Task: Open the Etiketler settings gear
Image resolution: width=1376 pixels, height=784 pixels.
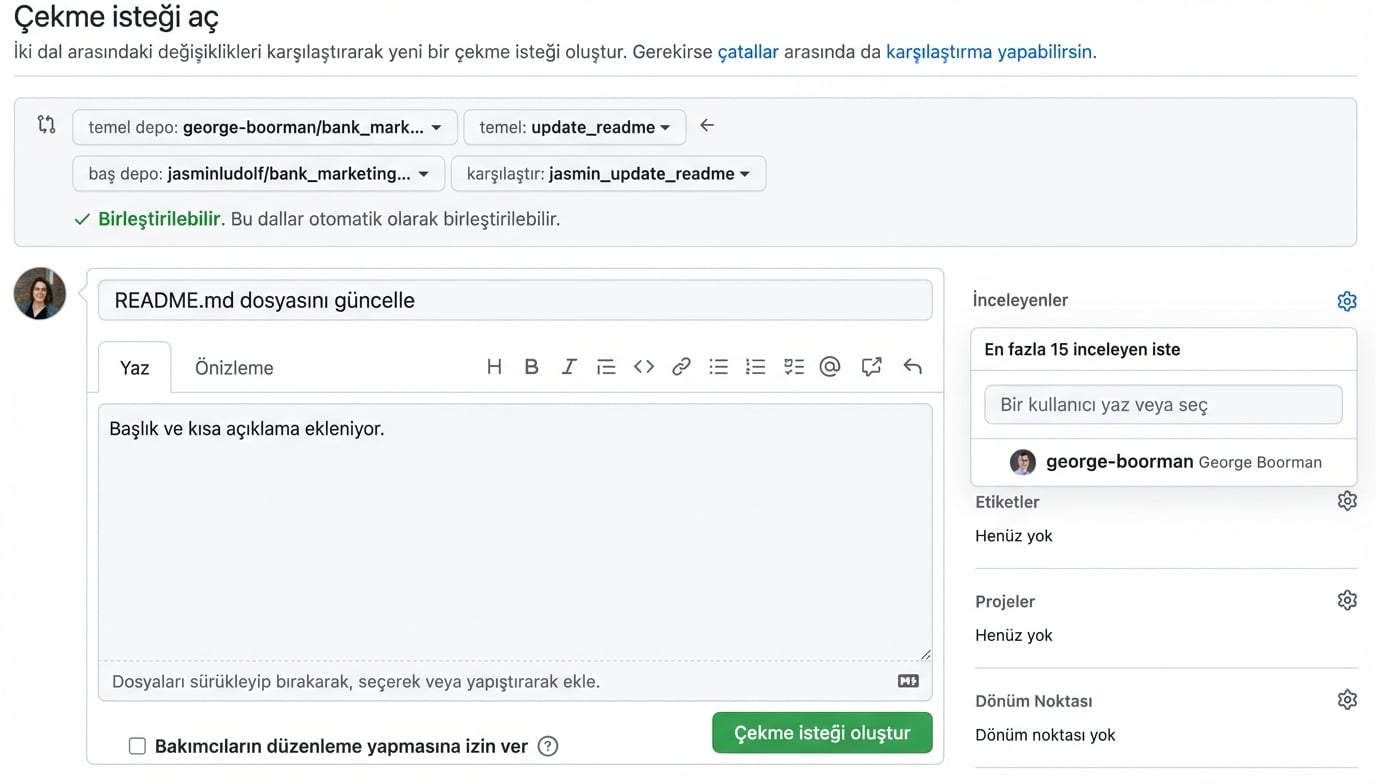Action: pos(1347,500)
